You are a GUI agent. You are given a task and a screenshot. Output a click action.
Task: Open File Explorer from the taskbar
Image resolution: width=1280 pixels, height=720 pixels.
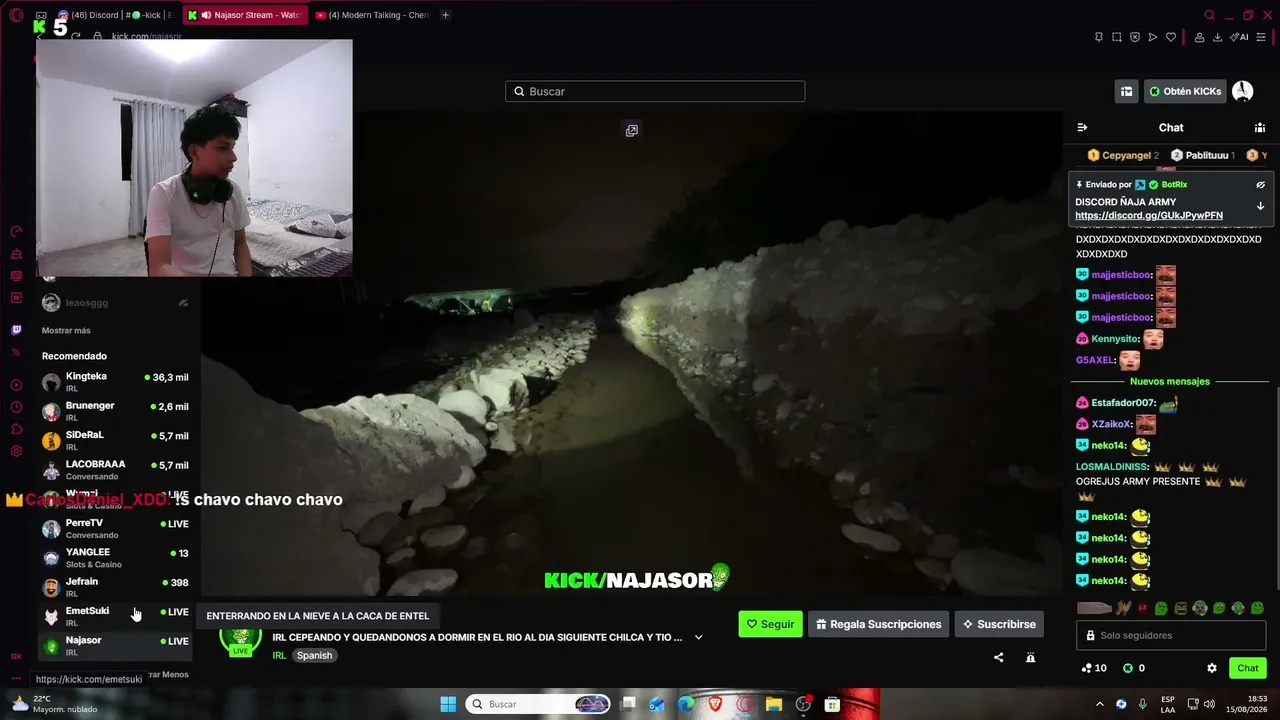point(774,704)
